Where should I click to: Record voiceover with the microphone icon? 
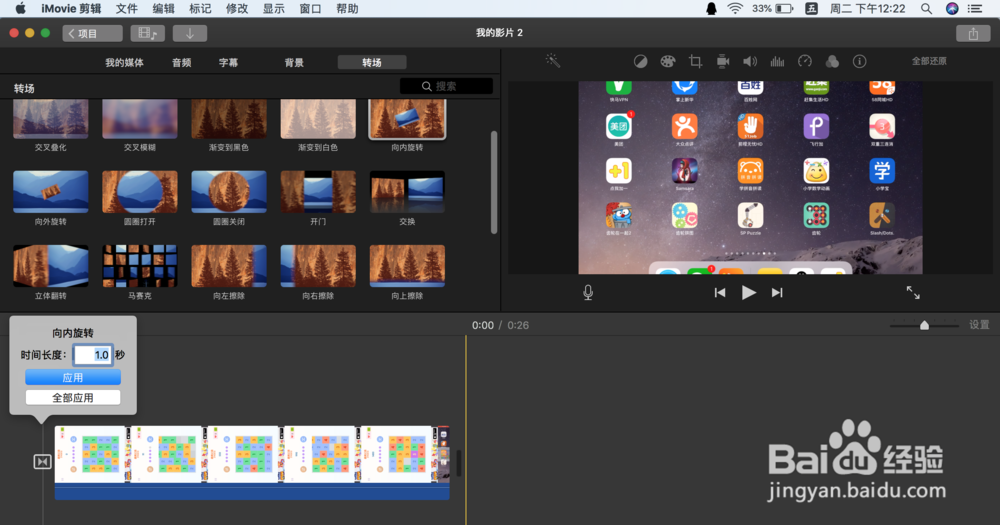pyautogui.click(x=588, y=292)
